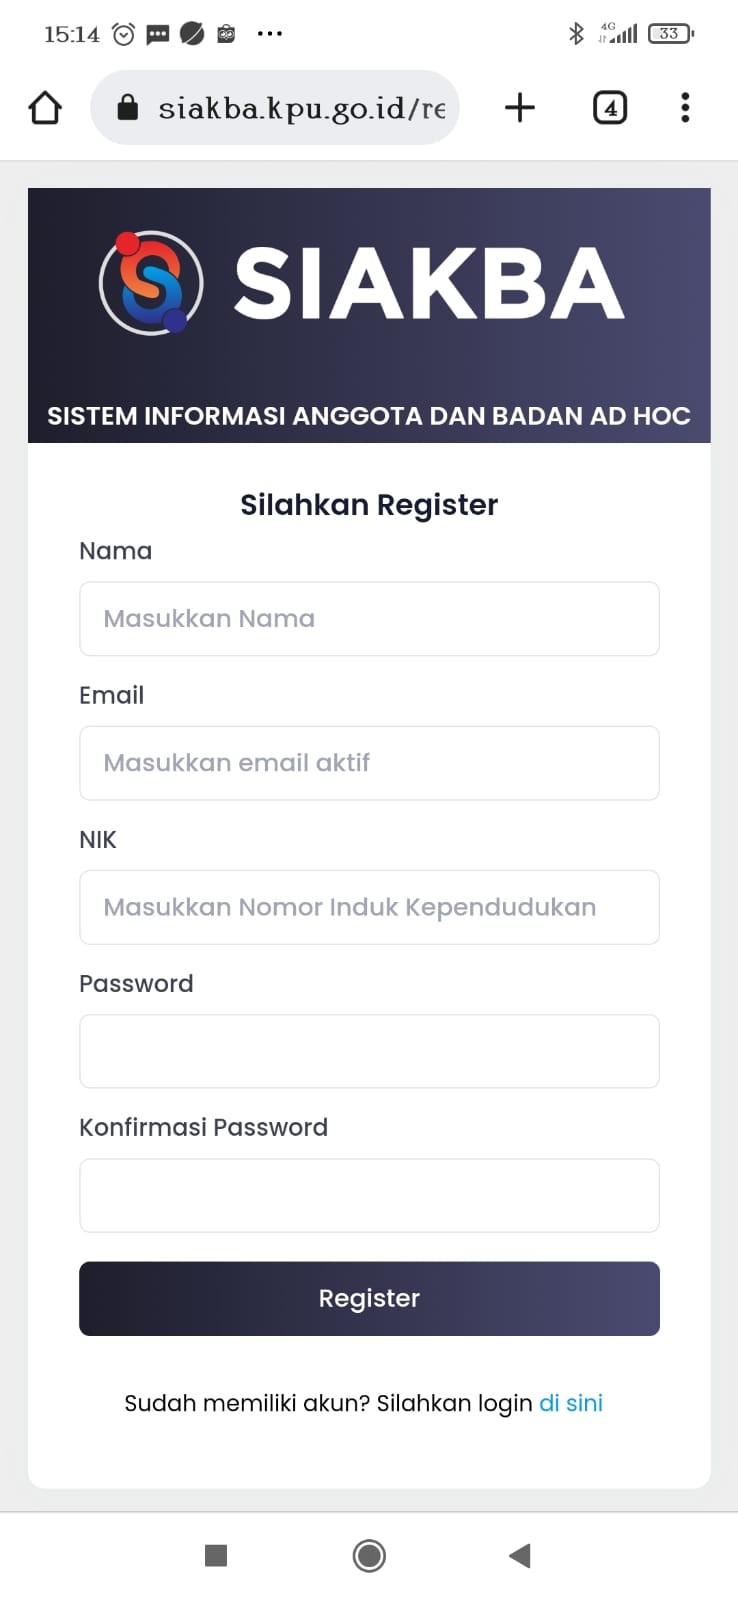738x1600 pixels.
Task: Open the tab switcher showing 4 tabs
Action: coord(610,107)
